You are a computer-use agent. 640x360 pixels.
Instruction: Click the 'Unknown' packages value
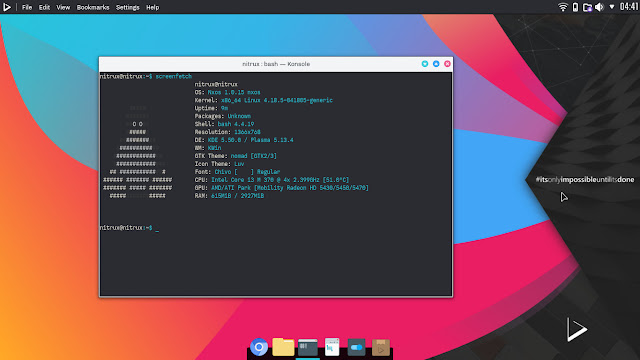point(239,116)
